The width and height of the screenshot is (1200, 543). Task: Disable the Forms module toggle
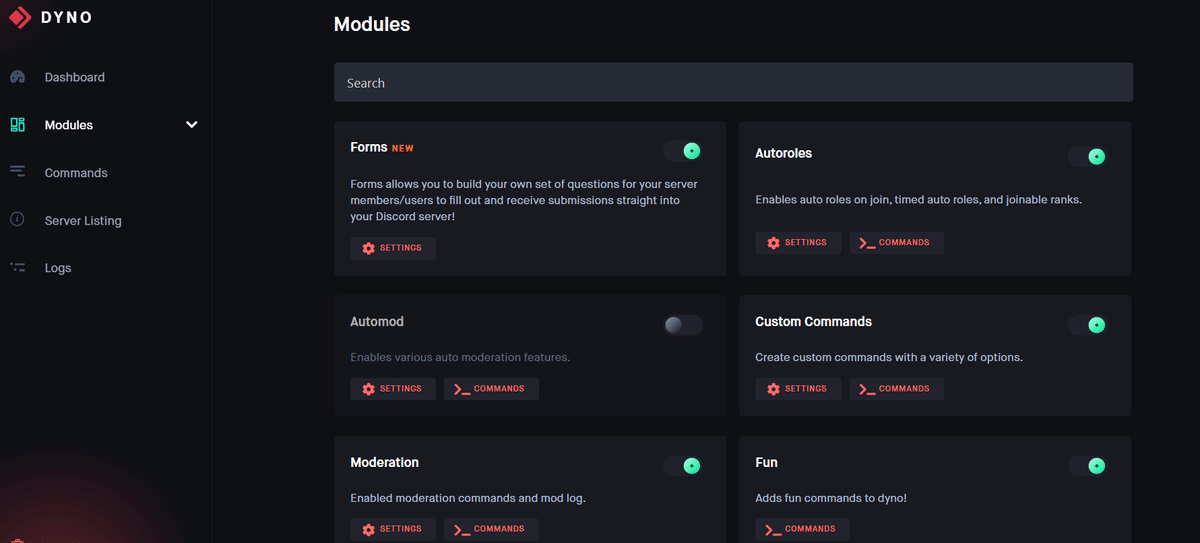(683, 150)
